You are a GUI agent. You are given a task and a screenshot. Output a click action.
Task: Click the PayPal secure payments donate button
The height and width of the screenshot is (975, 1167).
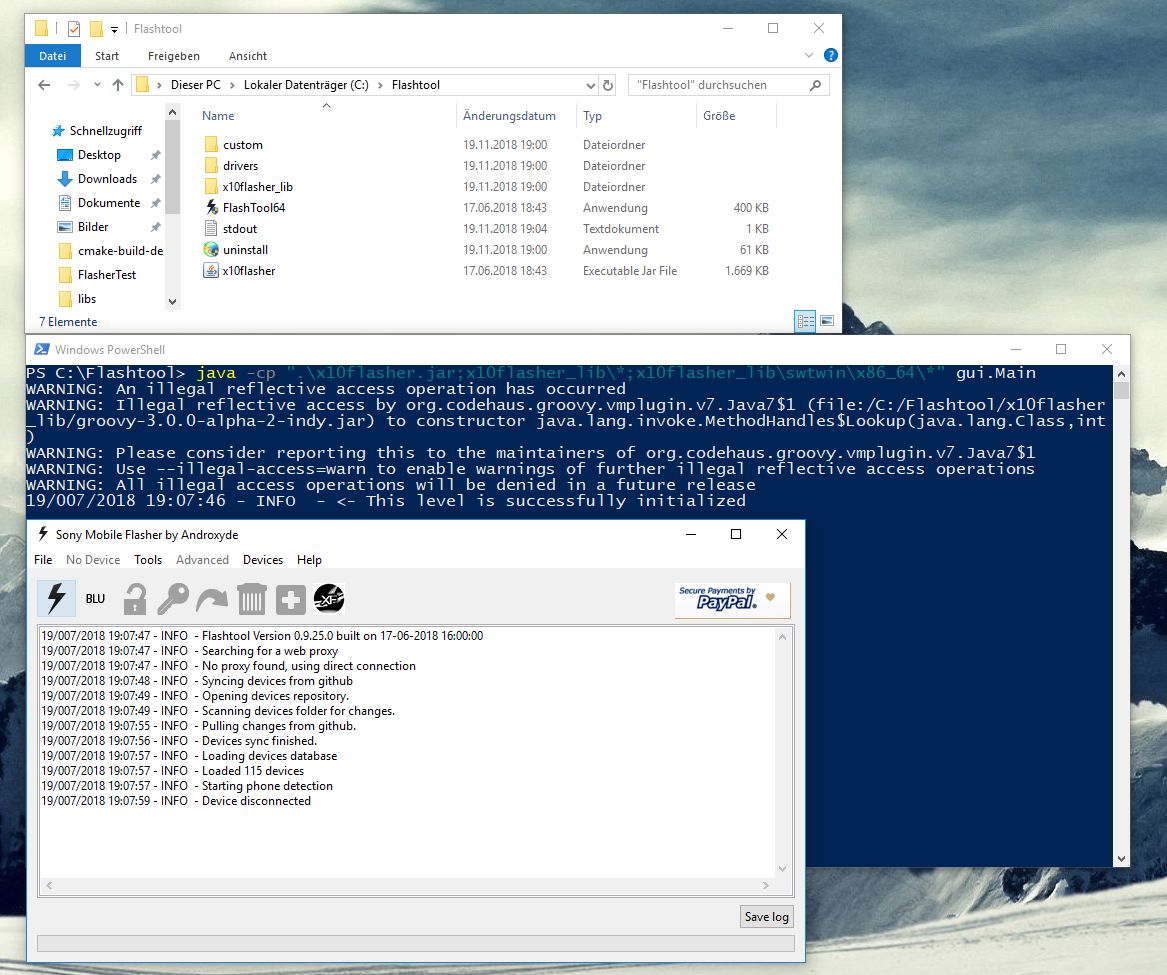[732, 600]
